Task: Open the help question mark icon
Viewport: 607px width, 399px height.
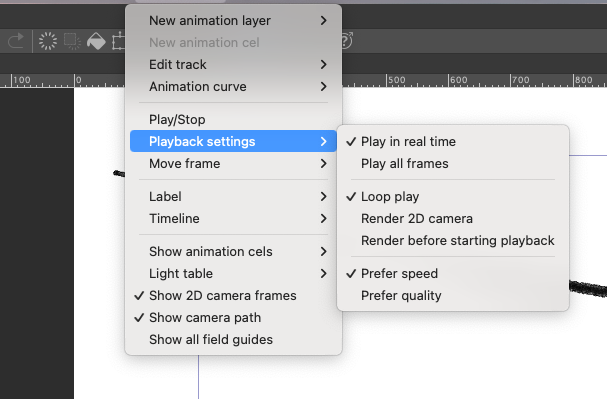Action: coord(347,41)
